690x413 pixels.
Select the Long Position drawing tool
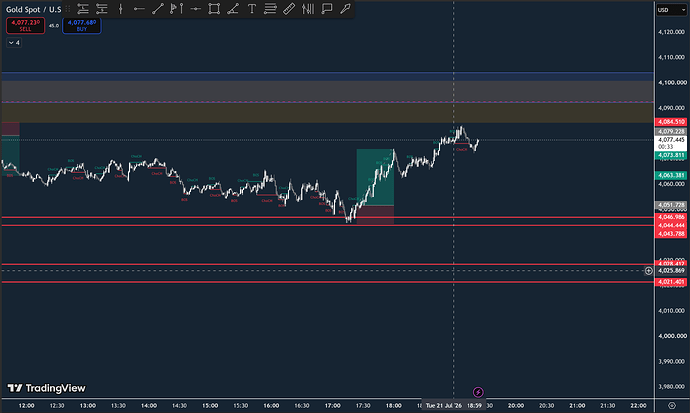tap(83, 9)
